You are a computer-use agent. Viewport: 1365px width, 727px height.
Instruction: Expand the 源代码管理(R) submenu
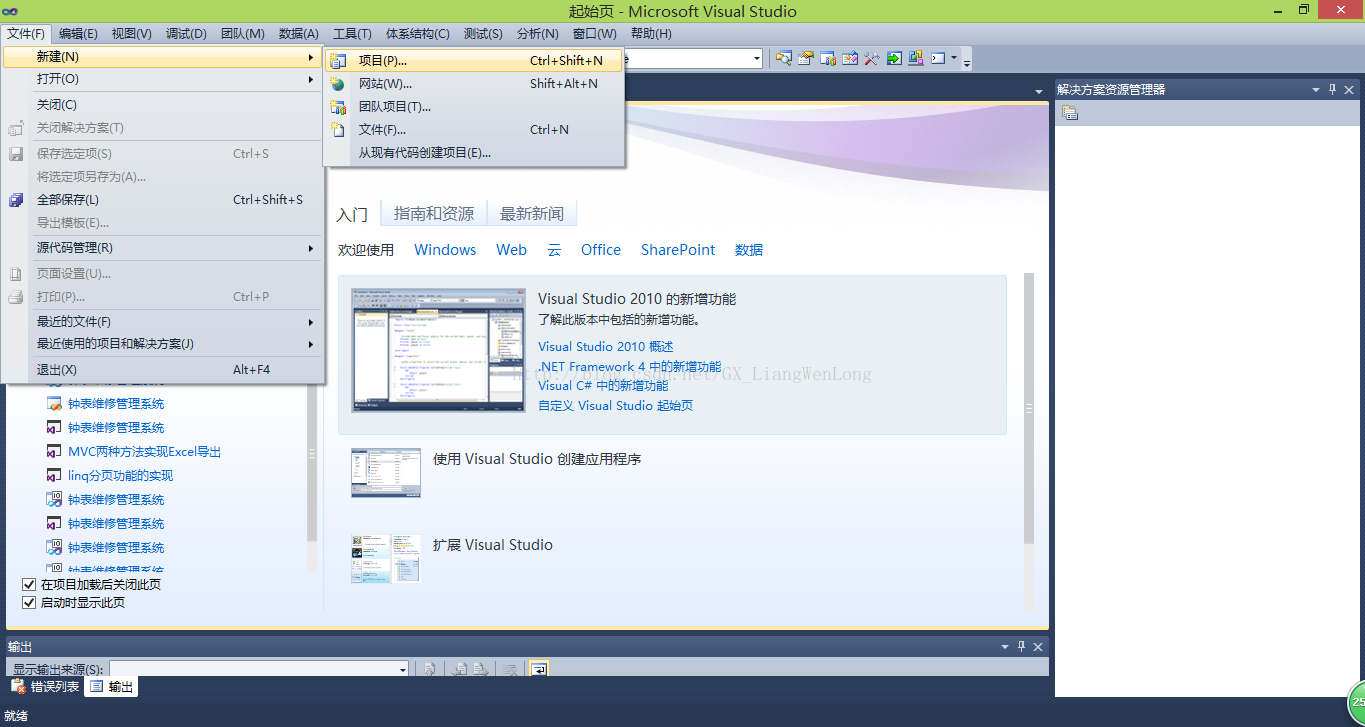coord(163,248)
